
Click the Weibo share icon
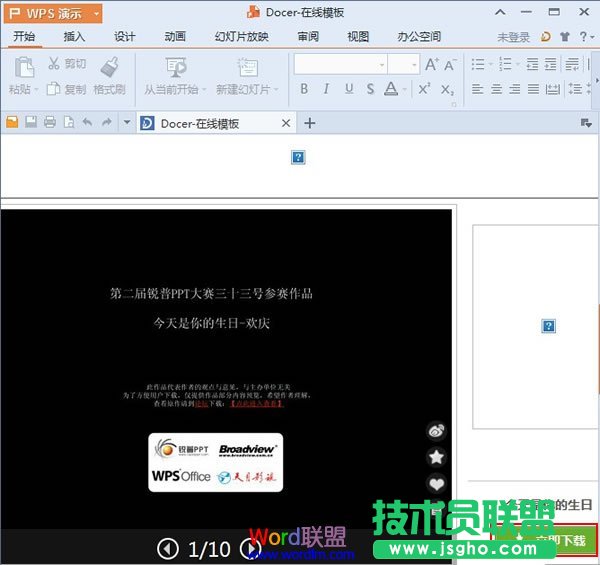[436, 431]
